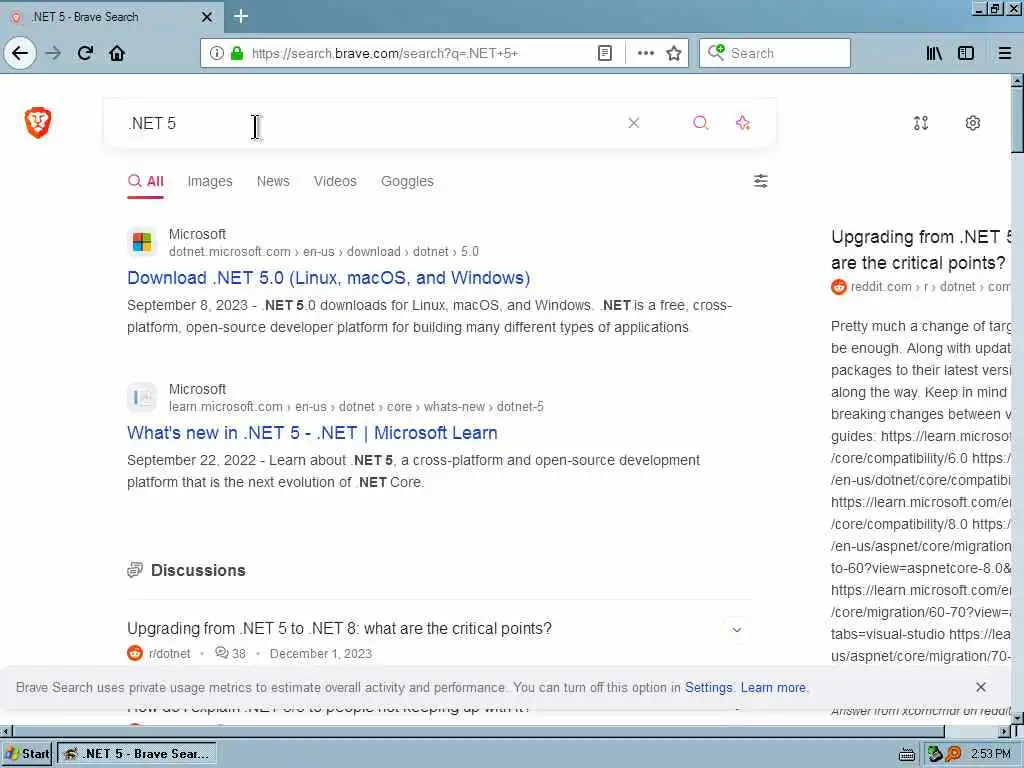Clear the .NET 5 search query
1024x768 pixels.
coord(633,123)
